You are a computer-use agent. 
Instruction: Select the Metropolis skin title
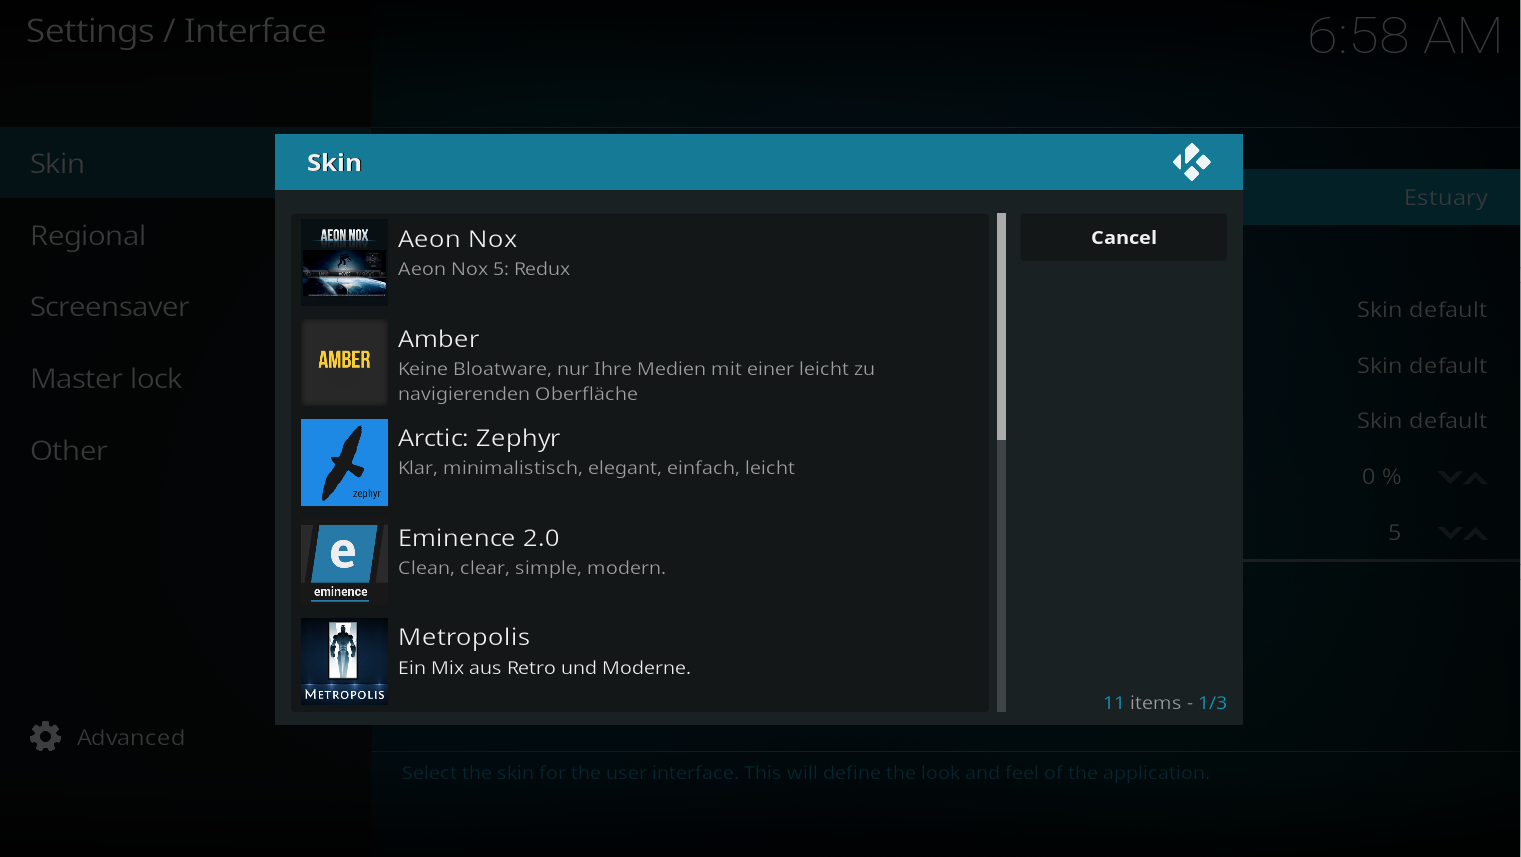tap(464, 637)
